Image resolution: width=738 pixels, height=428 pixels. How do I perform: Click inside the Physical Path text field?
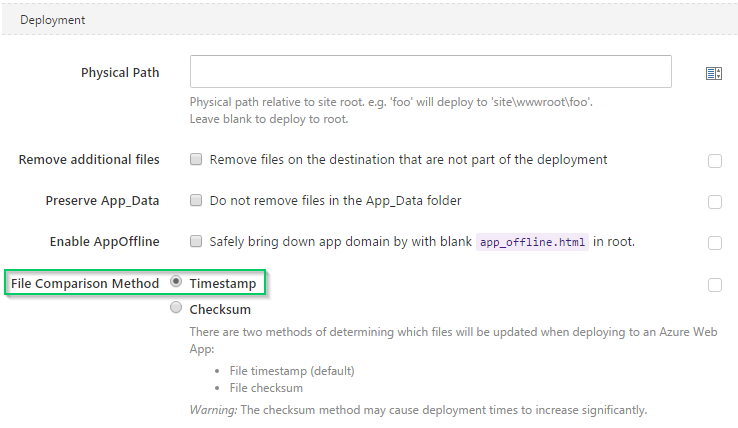tap(431, 72)
